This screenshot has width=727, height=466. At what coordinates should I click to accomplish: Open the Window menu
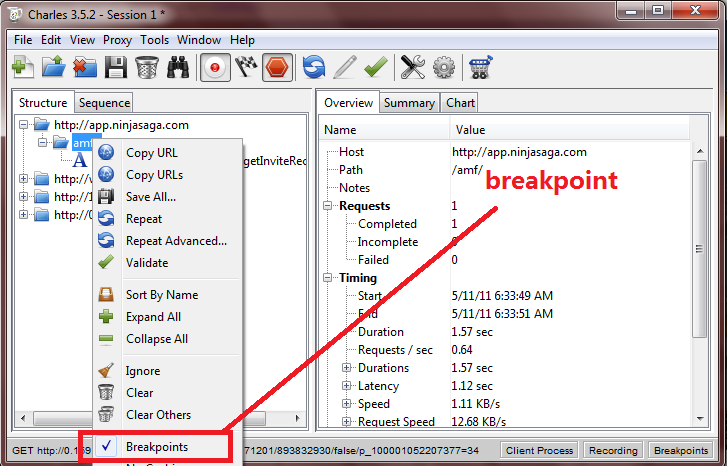(x=199, y=40)
